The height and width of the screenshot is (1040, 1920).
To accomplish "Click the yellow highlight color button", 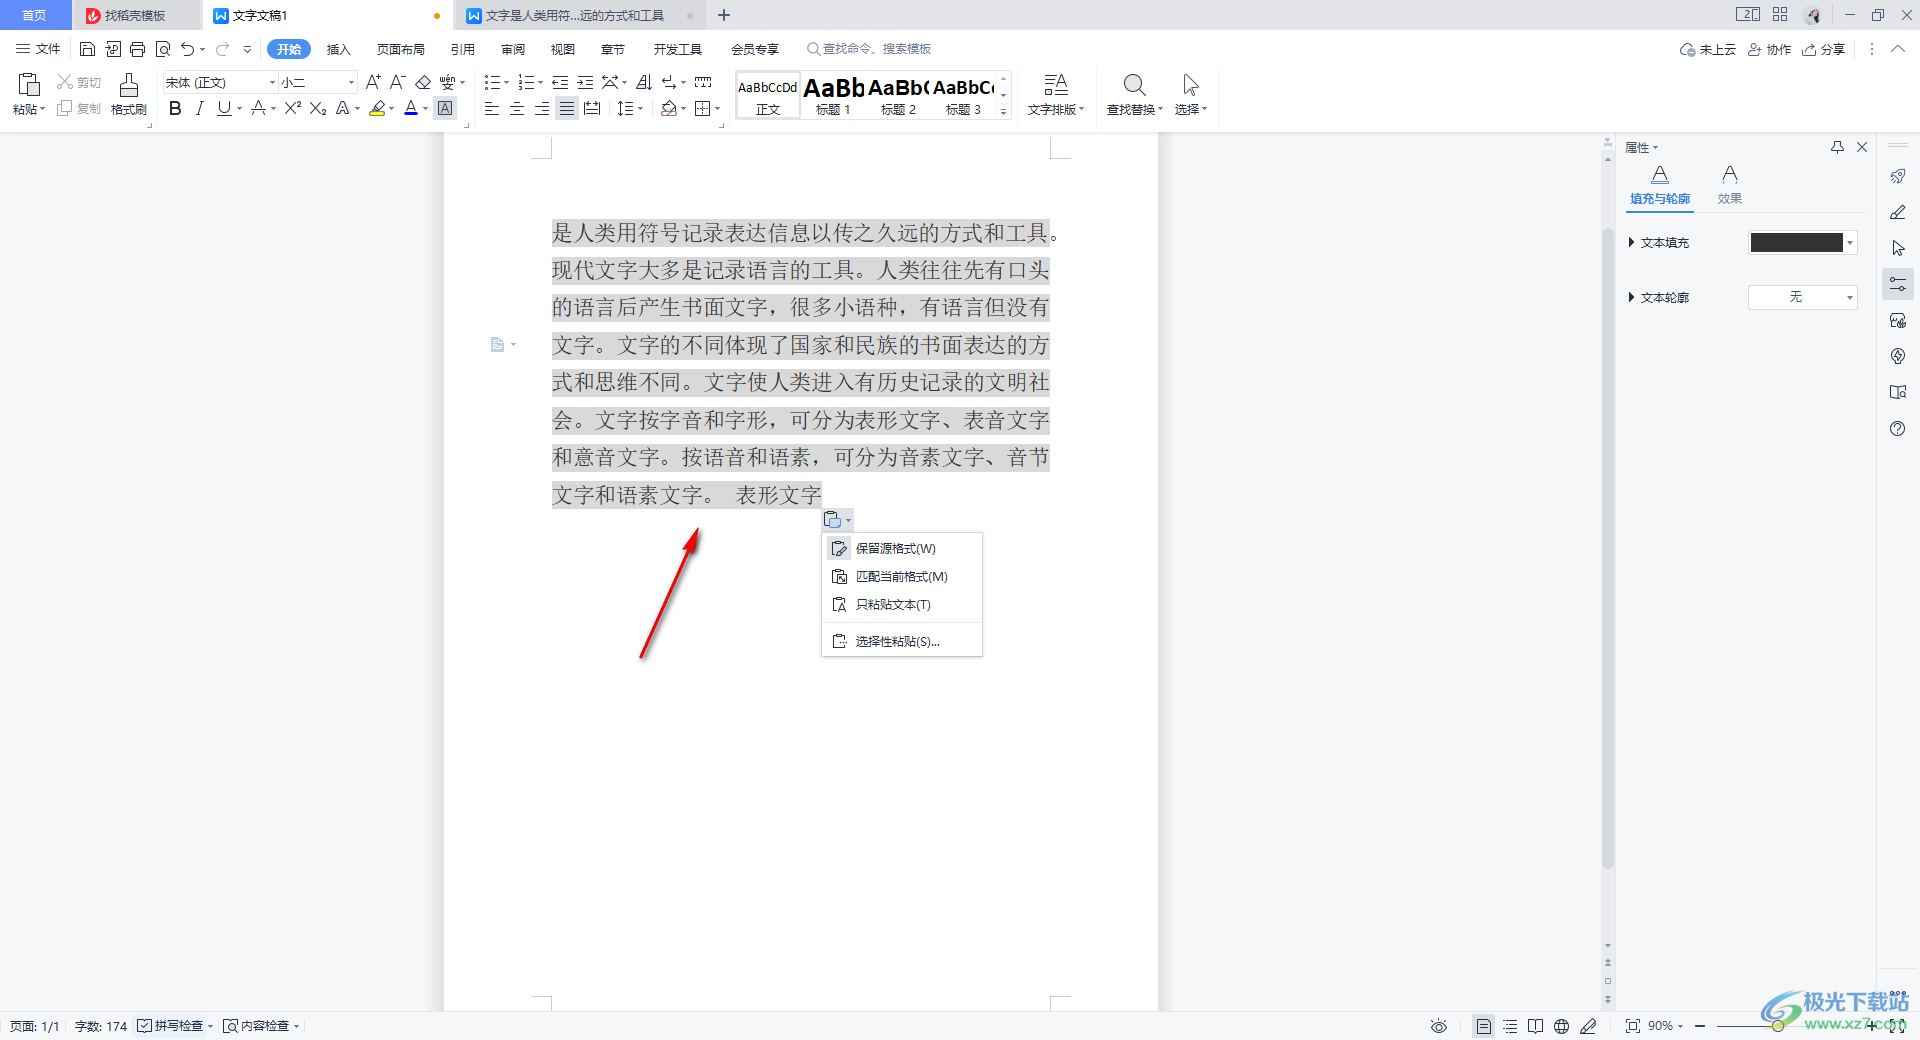I will [x=377, y=108].
